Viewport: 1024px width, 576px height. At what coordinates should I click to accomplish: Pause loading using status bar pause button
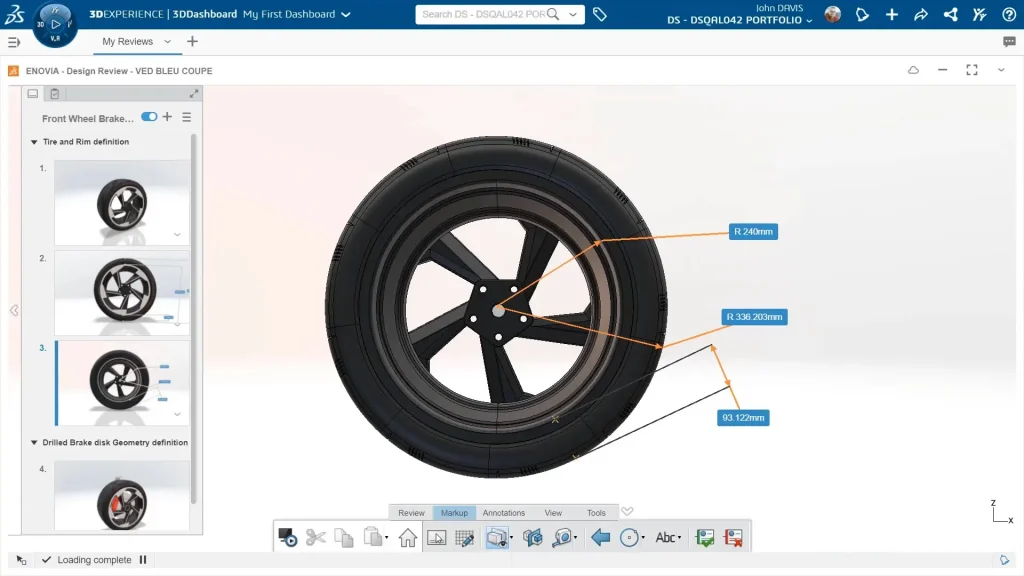143,560
